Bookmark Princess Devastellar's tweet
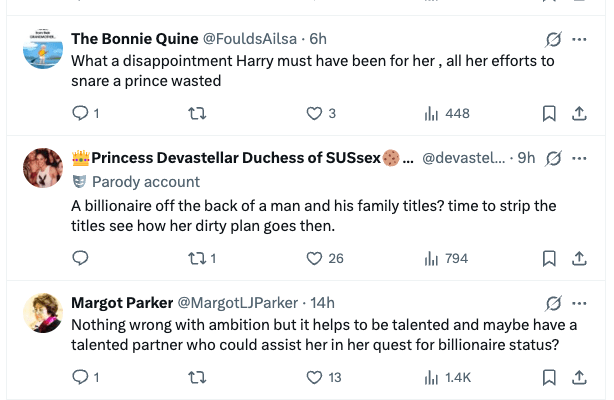Screen dimensions: 614x400 (549, 259)
